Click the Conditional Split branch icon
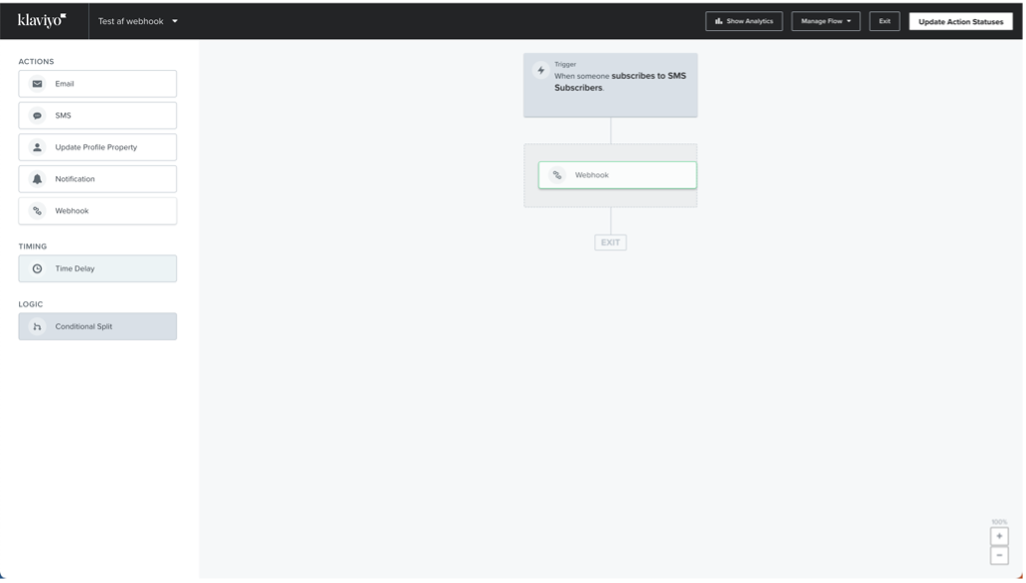 click(x=37, y=327)
